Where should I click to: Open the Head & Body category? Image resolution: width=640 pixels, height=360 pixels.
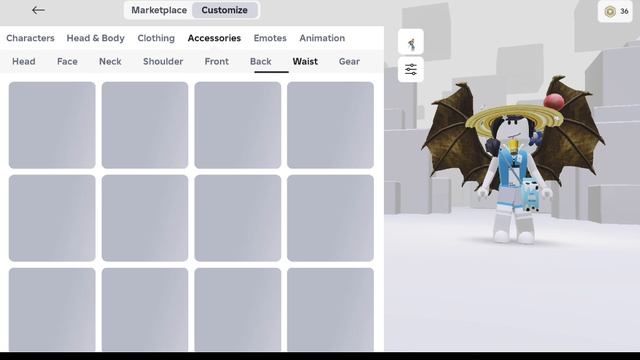click(x=96, y=38)
